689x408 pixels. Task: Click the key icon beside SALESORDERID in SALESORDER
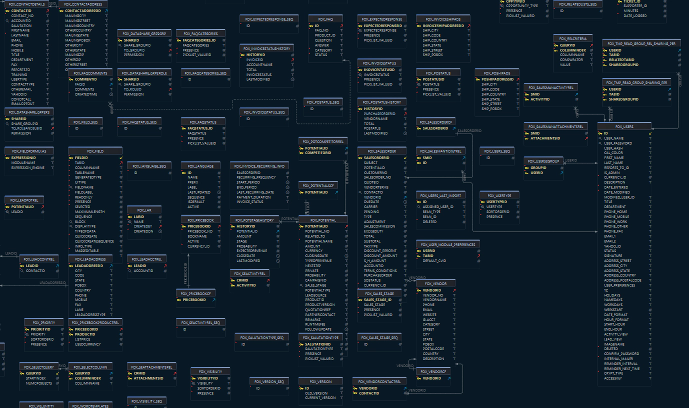click(360, 158)
